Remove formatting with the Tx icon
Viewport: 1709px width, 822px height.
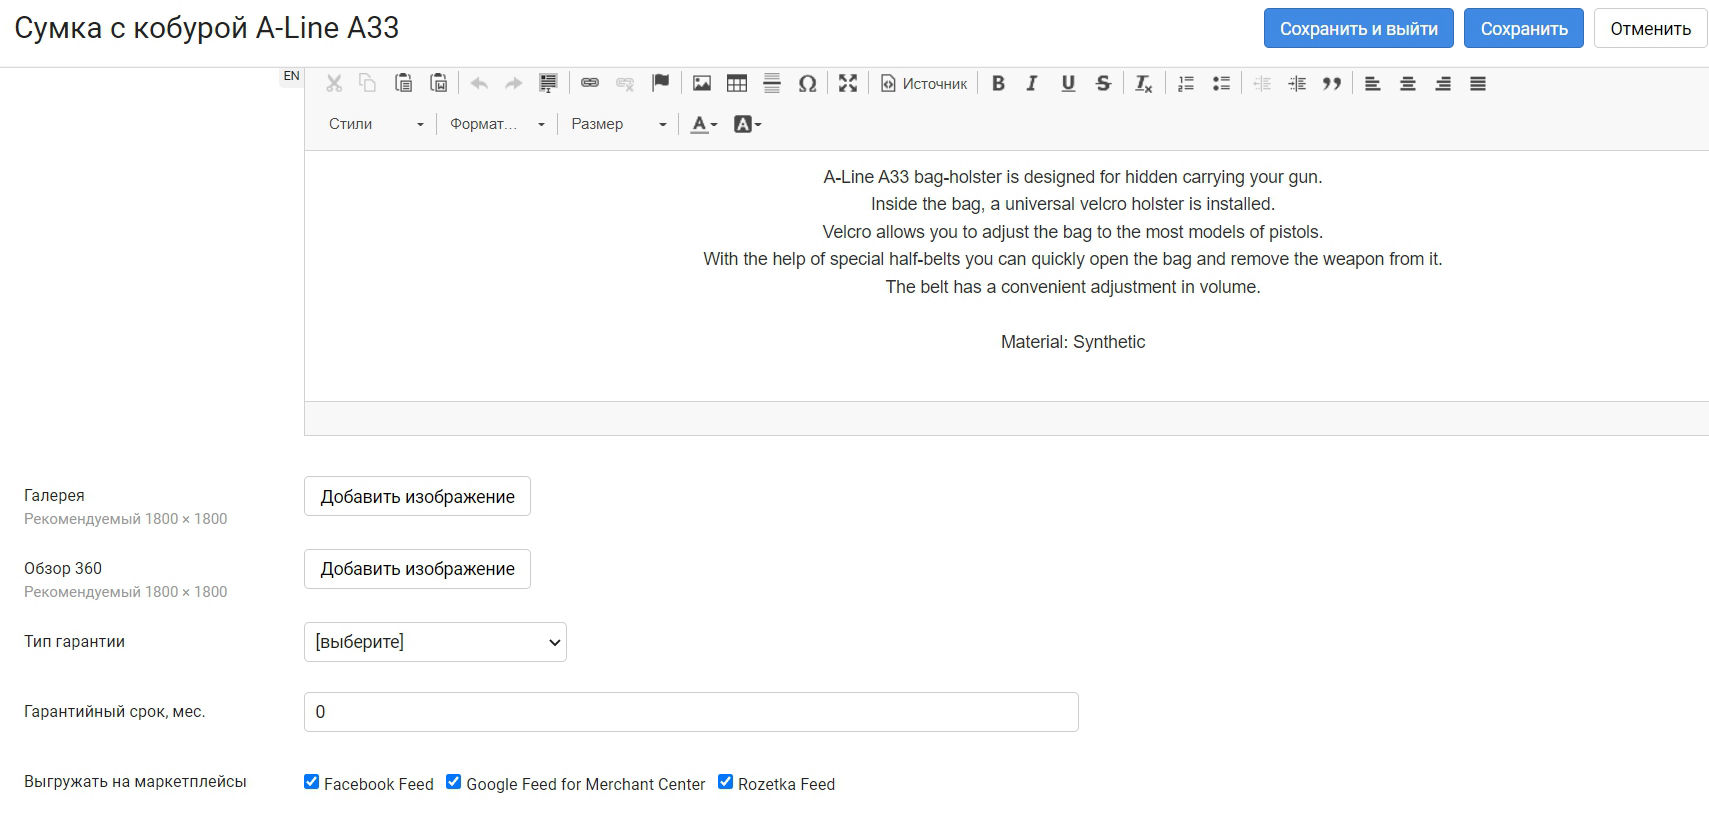(1144, 84)
